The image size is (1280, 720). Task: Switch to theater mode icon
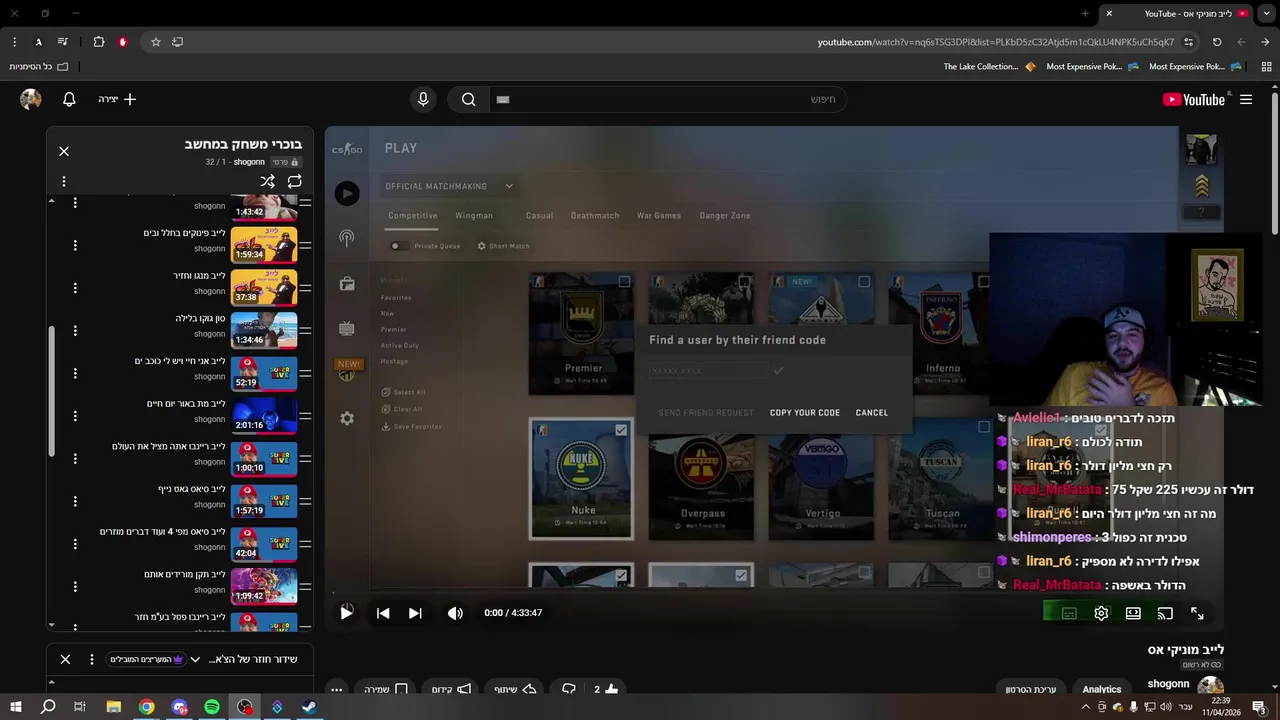[1133, 613]
